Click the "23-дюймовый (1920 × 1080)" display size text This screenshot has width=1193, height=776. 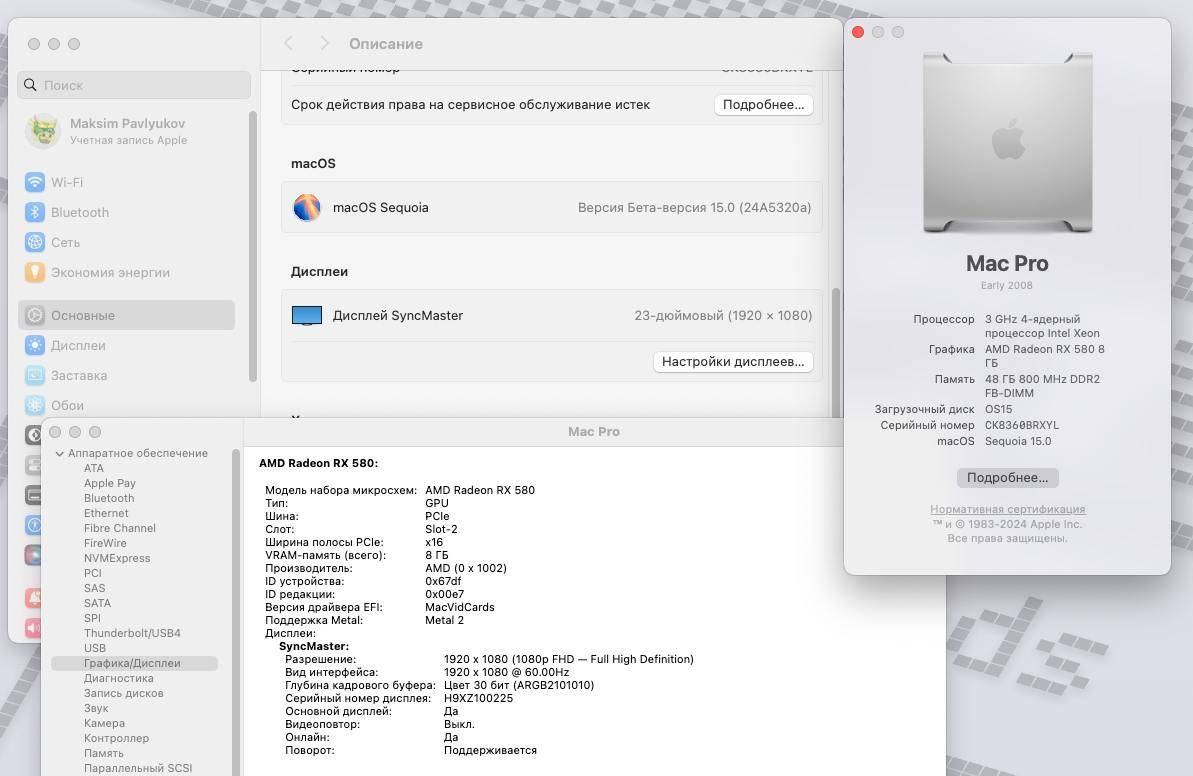pyautogui.click(x=723, y=315)
